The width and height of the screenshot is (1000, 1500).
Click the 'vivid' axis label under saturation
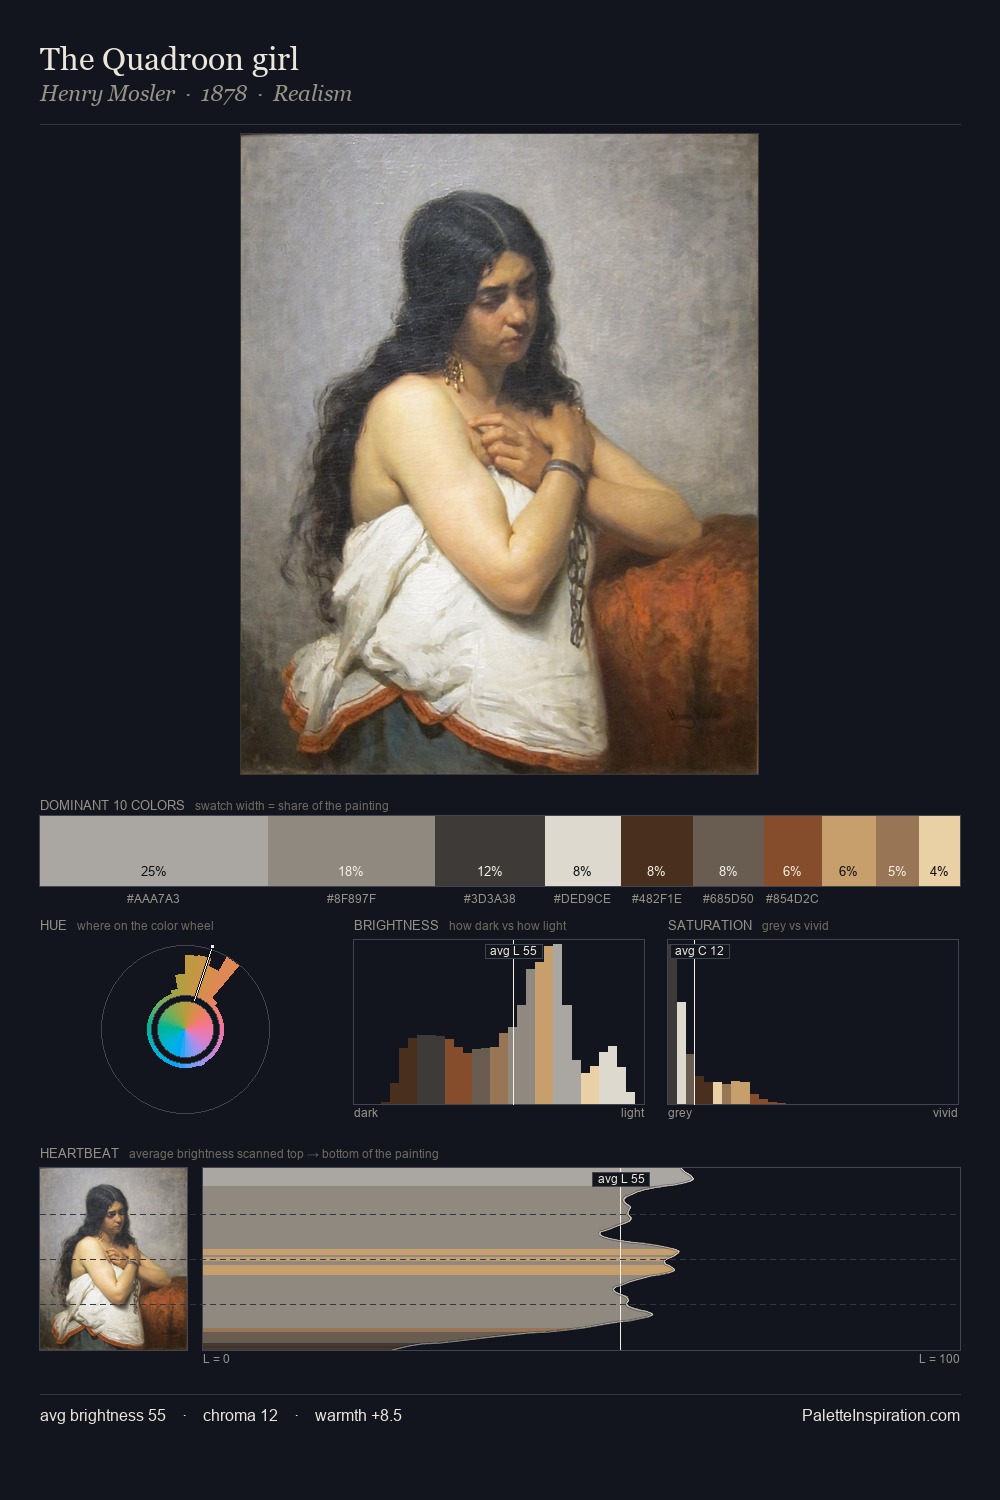tap(945, 1113)
